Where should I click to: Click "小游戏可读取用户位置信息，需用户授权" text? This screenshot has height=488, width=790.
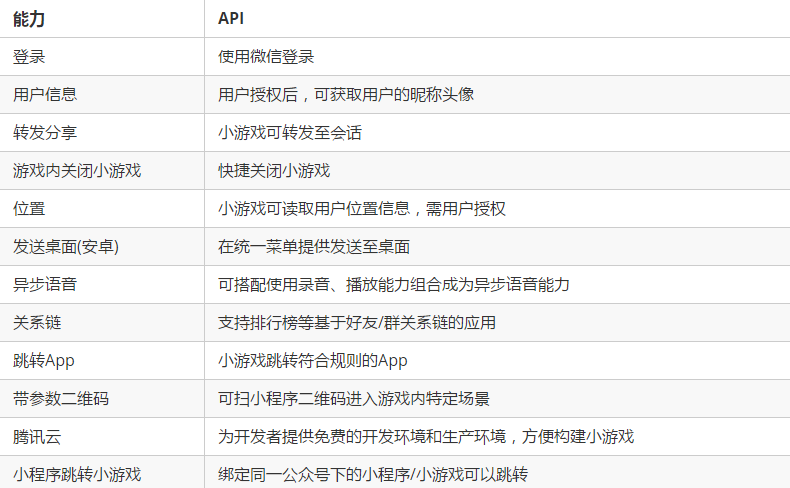pos(362,208)
